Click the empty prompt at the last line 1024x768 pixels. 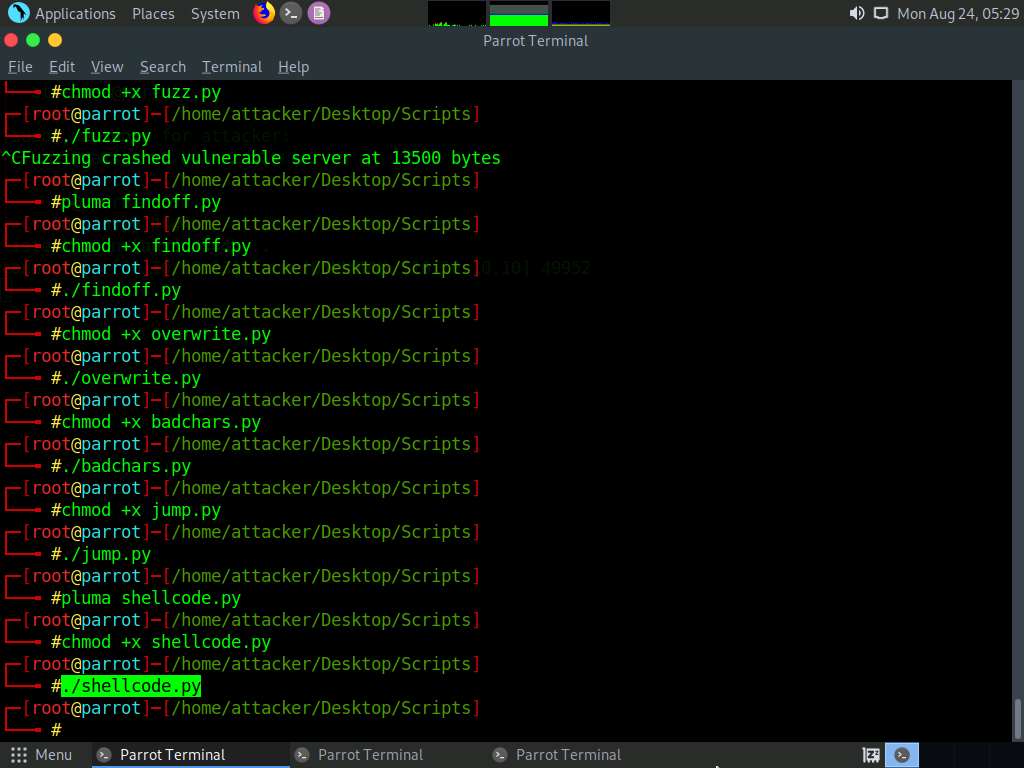point(56,729)
